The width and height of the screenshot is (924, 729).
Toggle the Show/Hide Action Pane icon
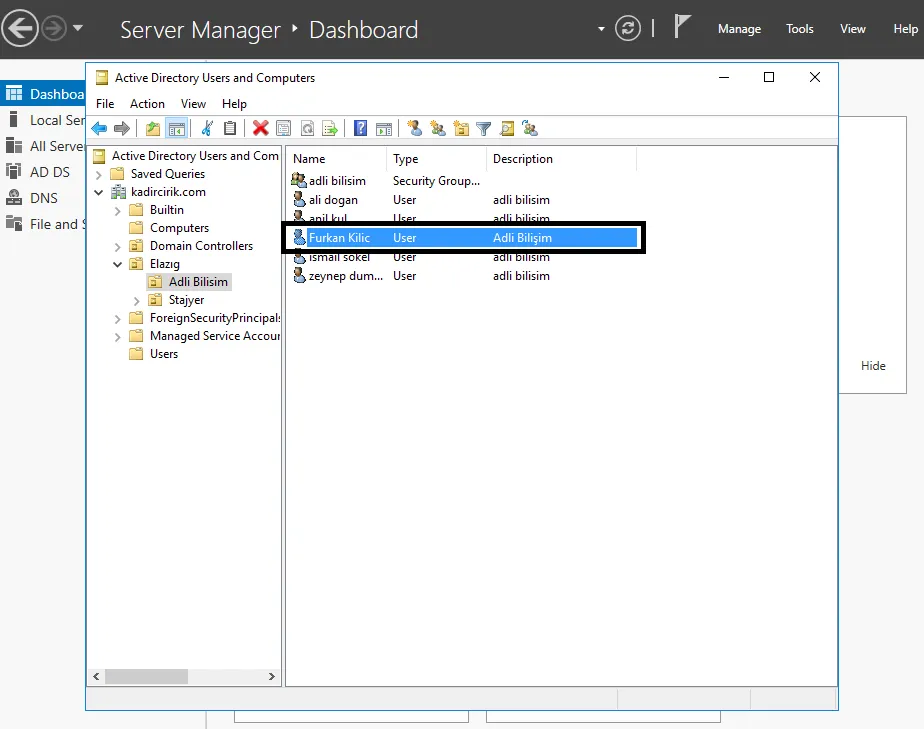(384, 128)
